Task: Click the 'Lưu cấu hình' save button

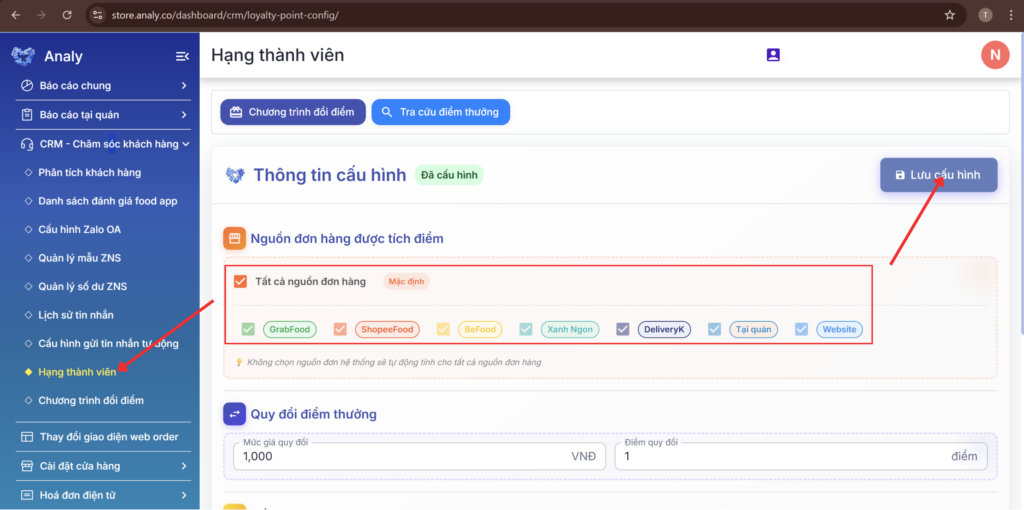Action: (938, 174)
